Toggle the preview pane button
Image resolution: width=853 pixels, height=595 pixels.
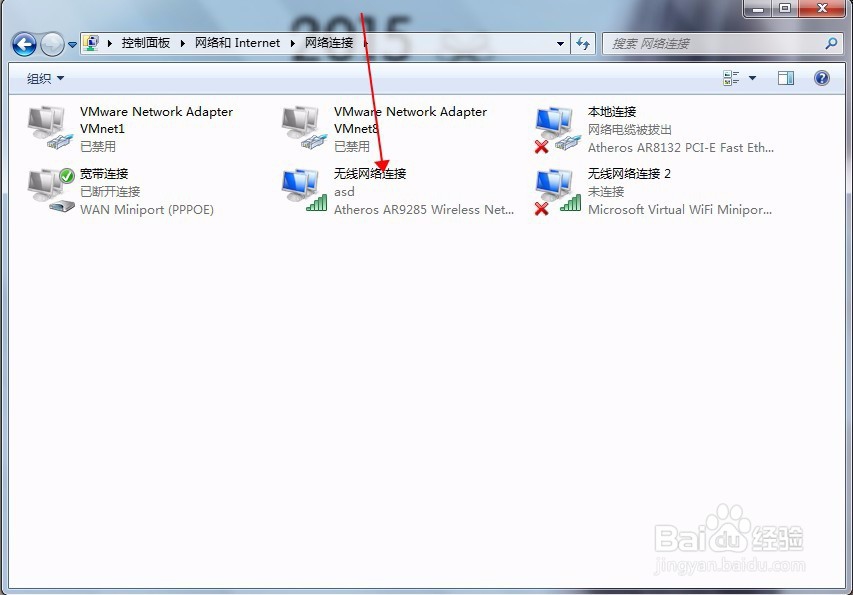point(786,77)
